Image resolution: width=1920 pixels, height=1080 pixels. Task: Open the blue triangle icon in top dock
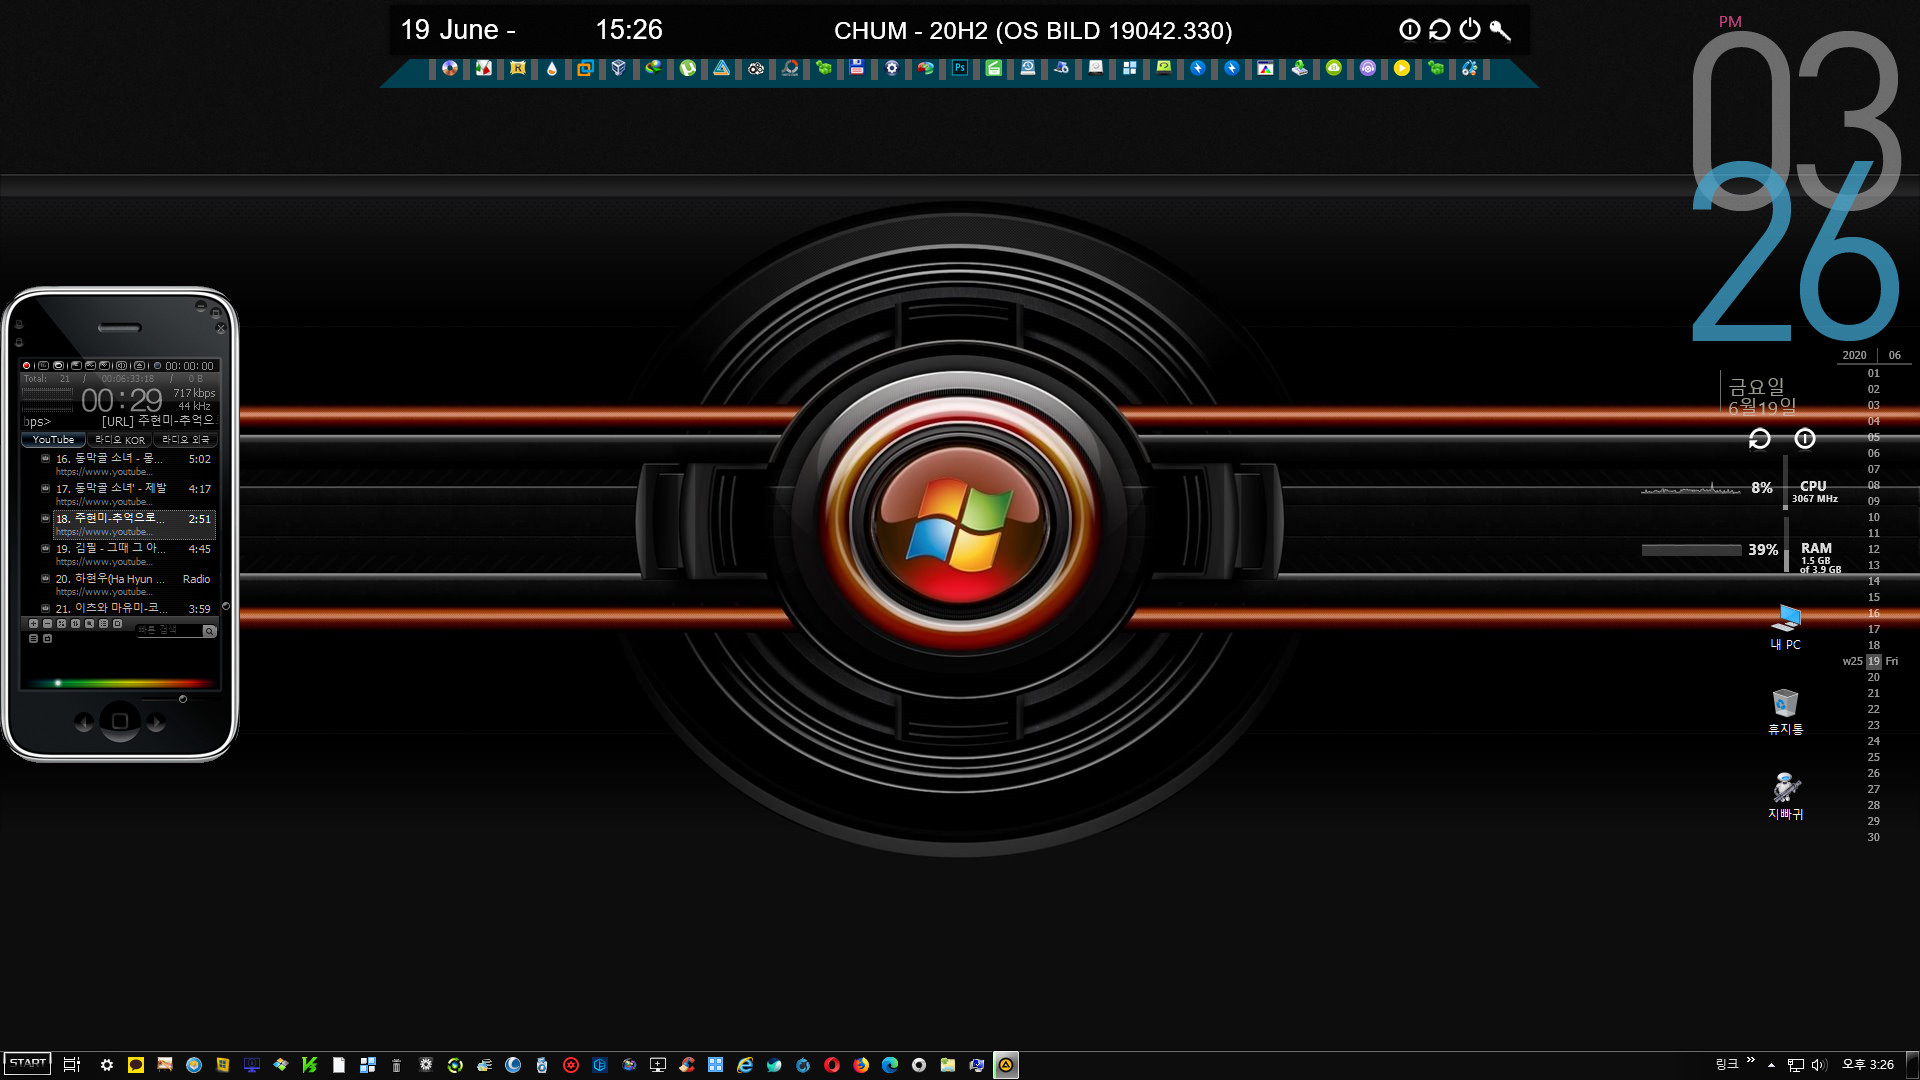(721, 68)
